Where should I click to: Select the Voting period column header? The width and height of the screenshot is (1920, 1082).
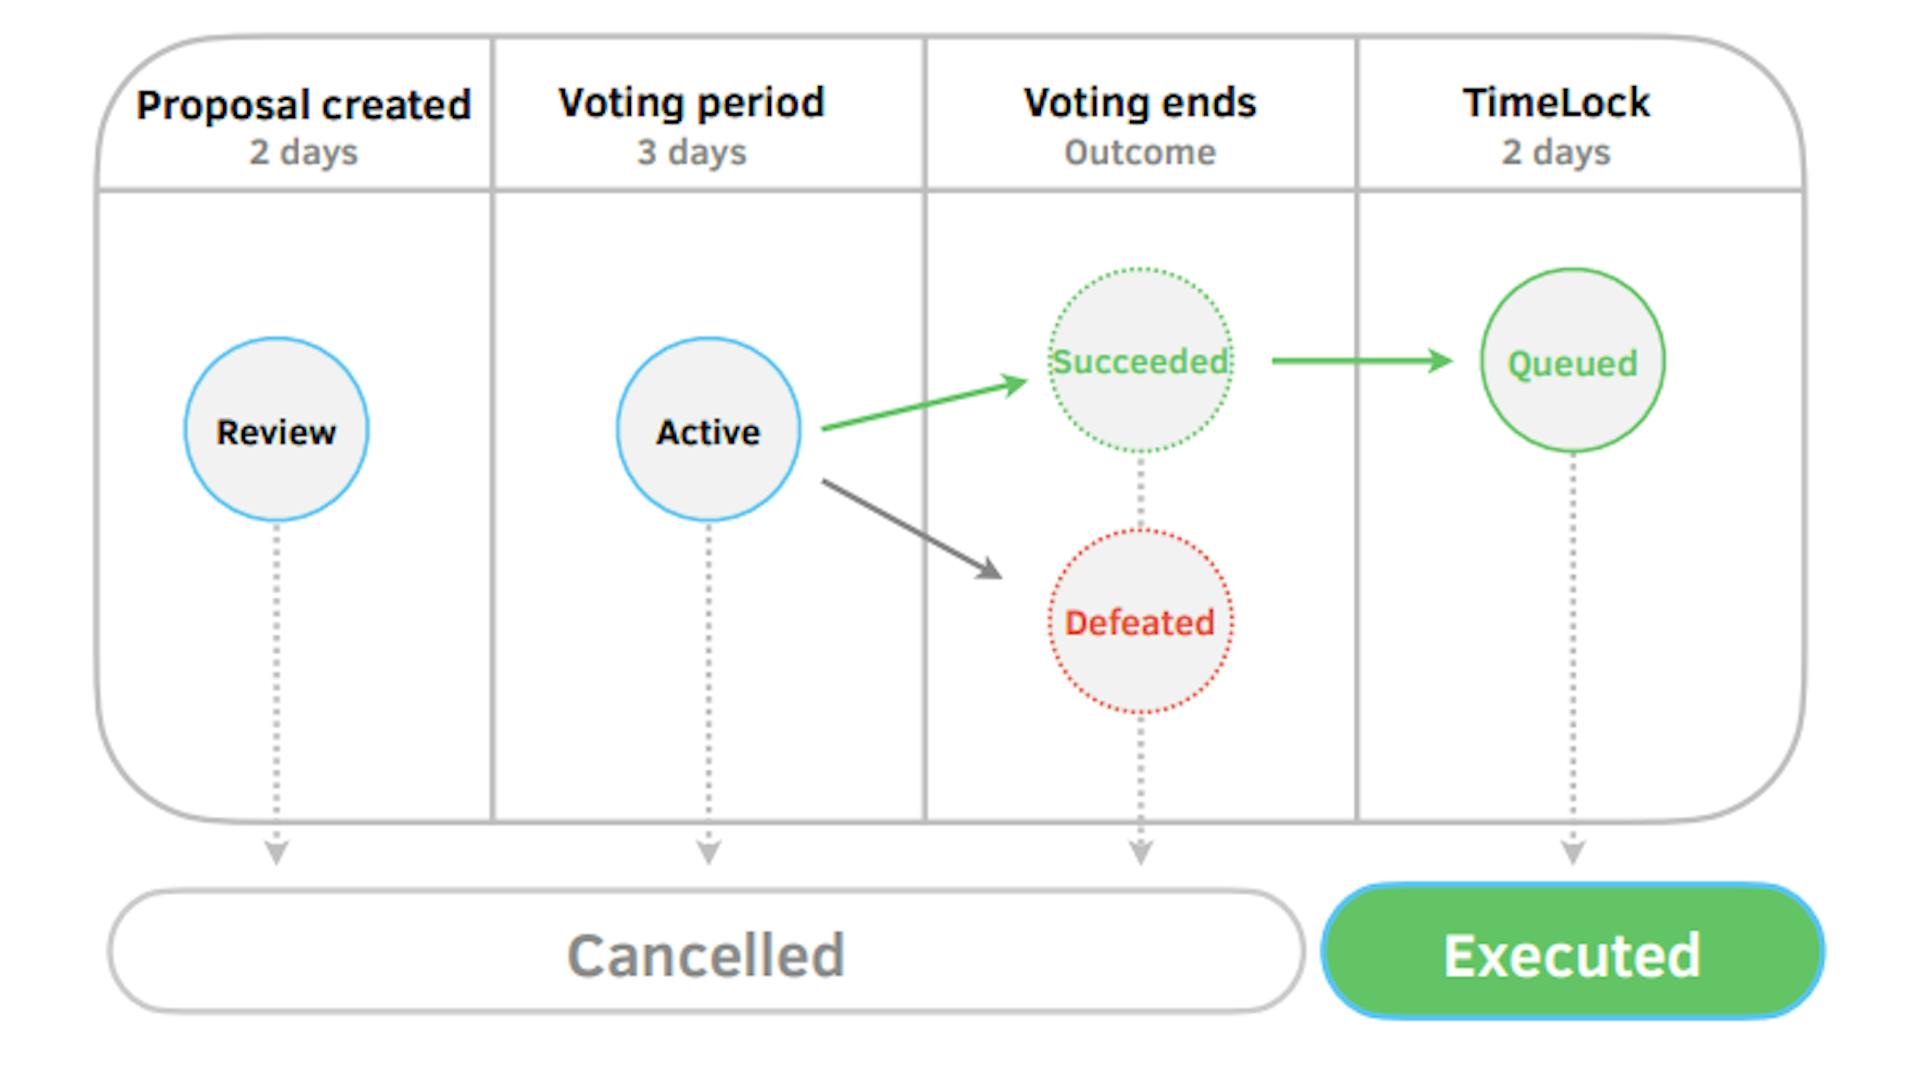coord(691,102)
